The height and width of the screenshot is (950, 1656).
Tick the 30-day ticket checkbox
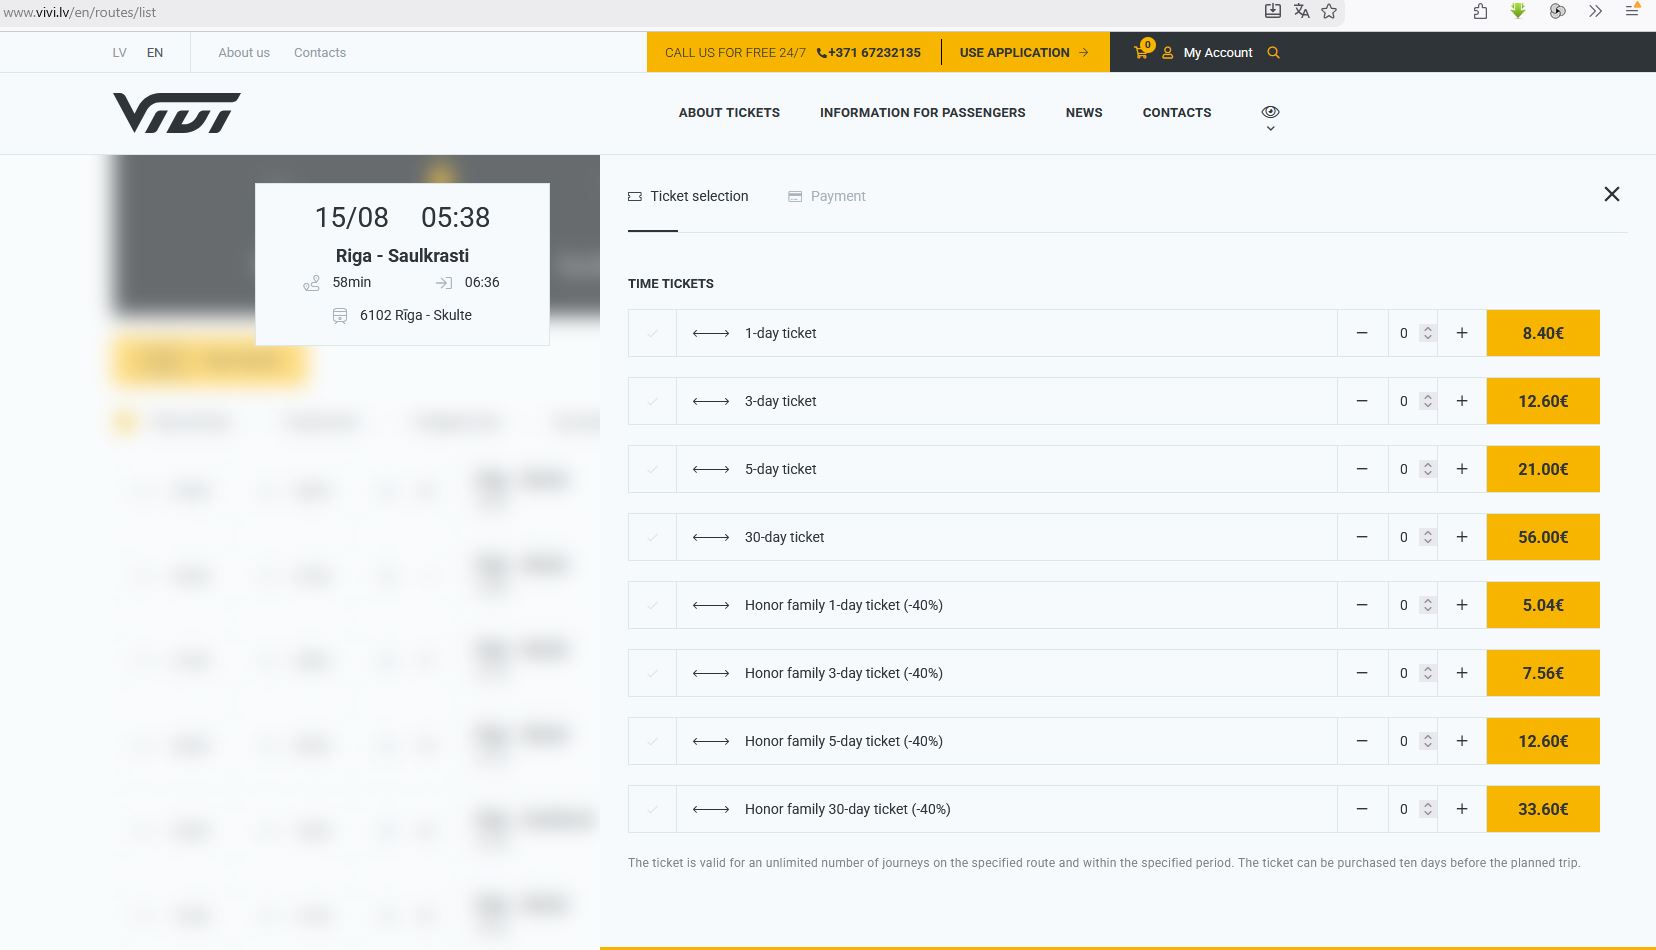pyautogui.click(x=652, y=537)
